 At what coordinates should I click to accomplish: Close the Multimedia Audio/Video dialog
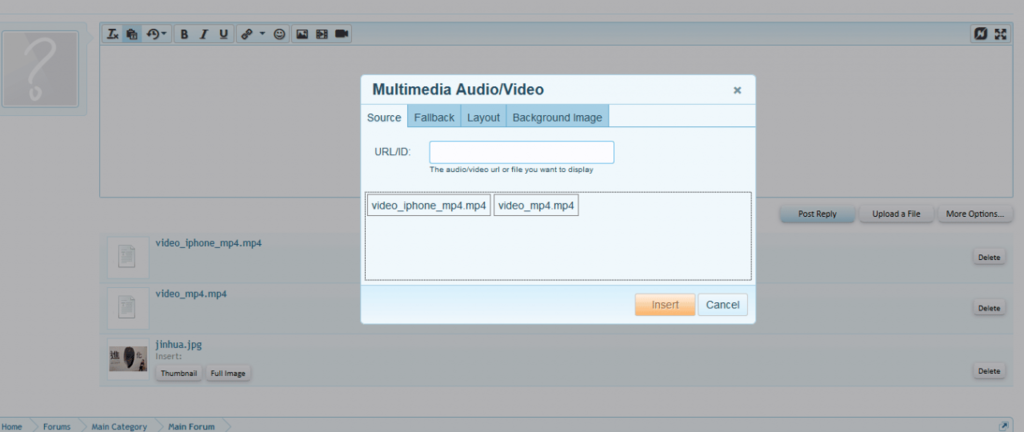point(737,90)
